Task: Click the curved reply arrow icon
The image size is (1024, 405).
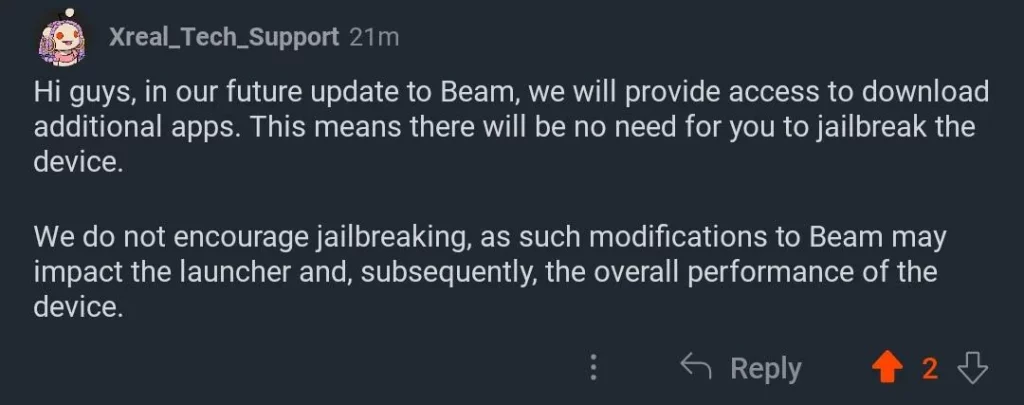Action: coord(696,366)
